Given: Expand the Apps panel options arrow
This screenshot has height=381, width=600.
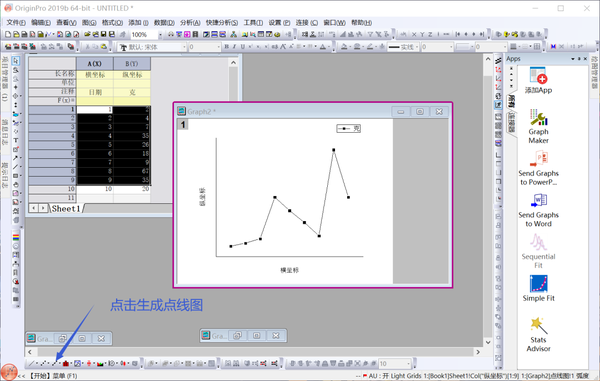Looking at the screenshot, I should 573,59.
